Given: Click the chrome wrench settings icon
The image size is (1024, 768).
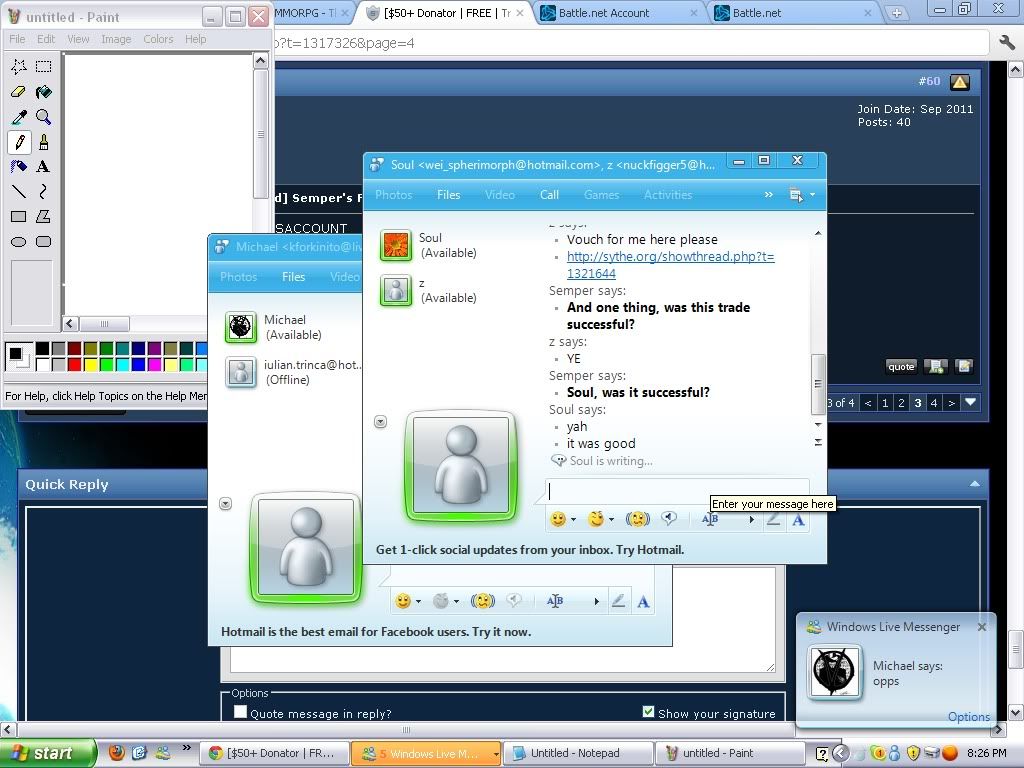Looking at the screenshot, I should (x=1007, y=42).
